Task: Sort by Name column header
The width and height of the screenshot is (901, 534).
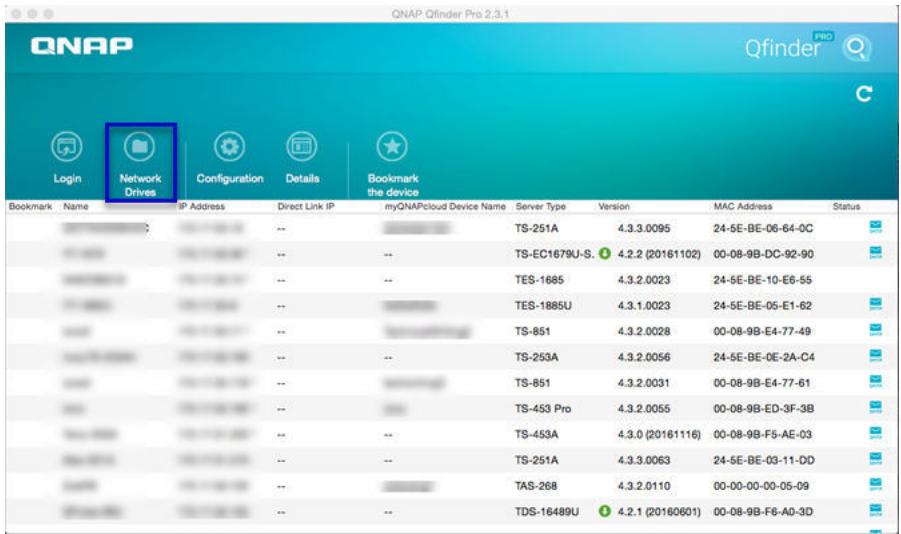Action: click(x=76, y=206)
